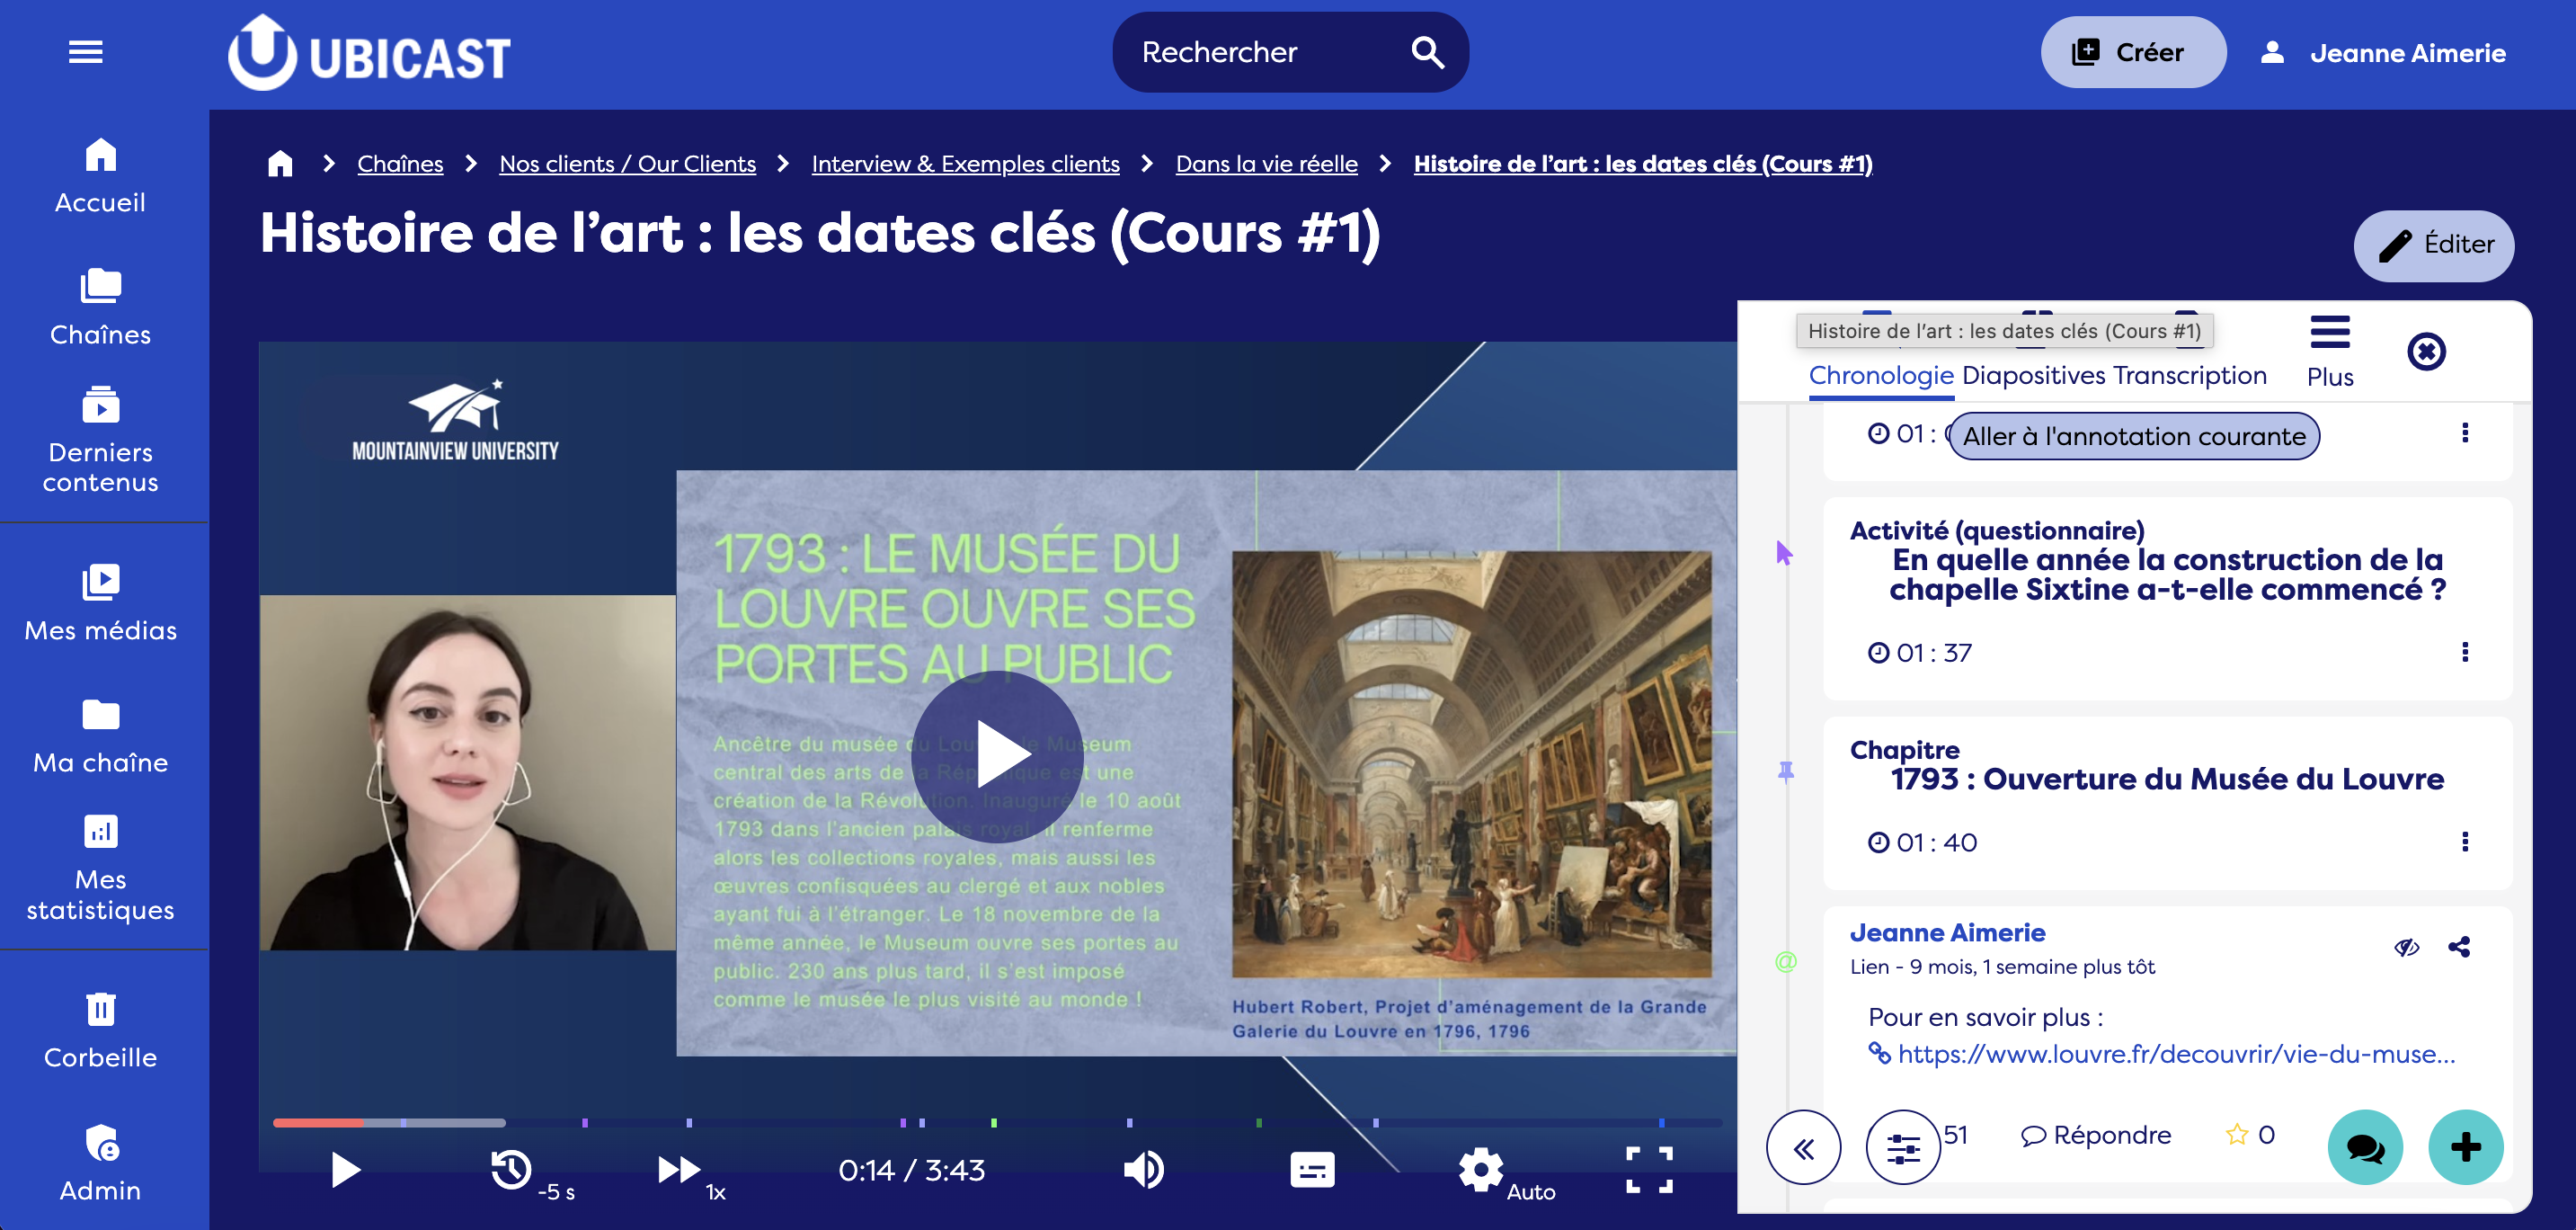Image resolution: width=2576 pixels, height=1230 pixels.
Task: Open Chaînes from the sidebar
Action: (100, 307)
